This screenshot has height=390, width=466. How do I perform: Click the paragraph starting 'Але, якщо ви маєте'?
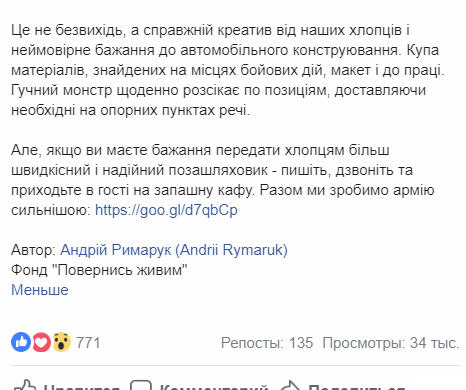coord(223,180)
